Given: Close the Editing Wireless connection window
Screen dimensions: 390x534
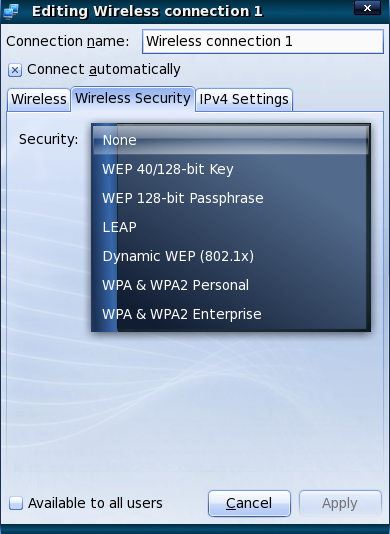Looking at the screenshot, I should 367,8.
